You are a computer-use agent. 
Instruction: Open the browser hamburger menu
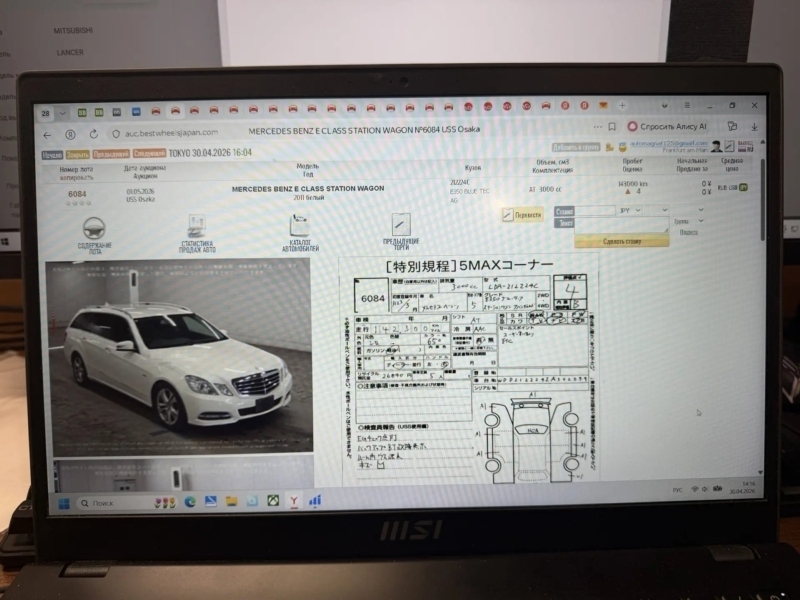point(687,106)
